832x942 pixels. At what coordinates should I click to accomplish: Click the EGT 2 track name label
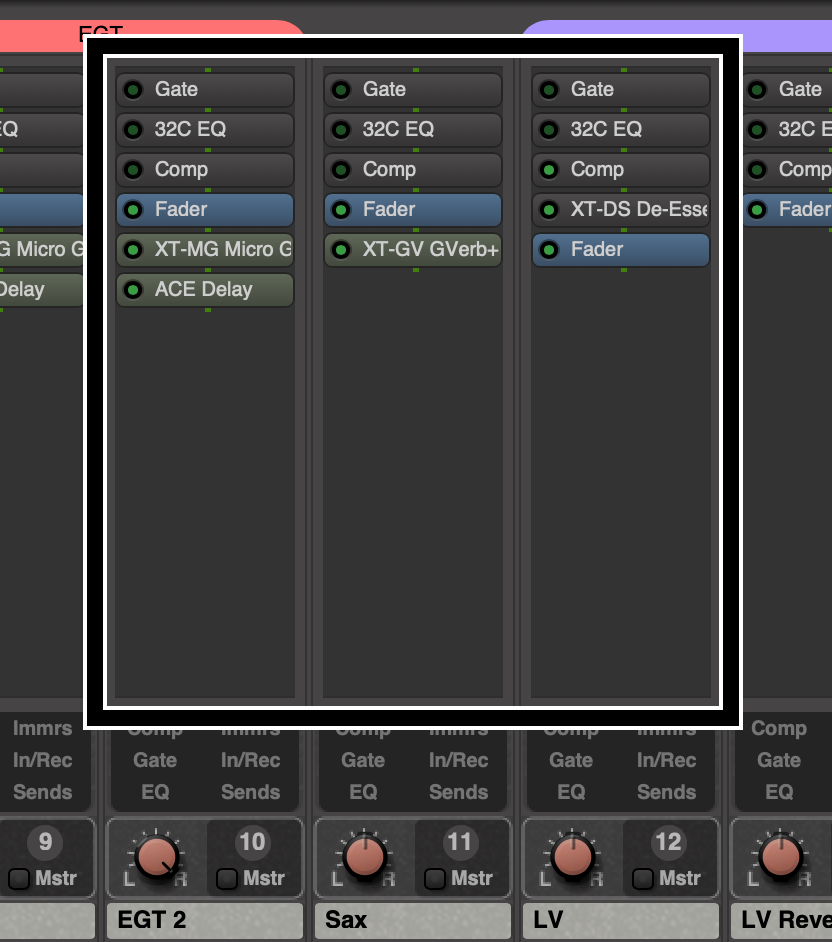click(205, 920)
